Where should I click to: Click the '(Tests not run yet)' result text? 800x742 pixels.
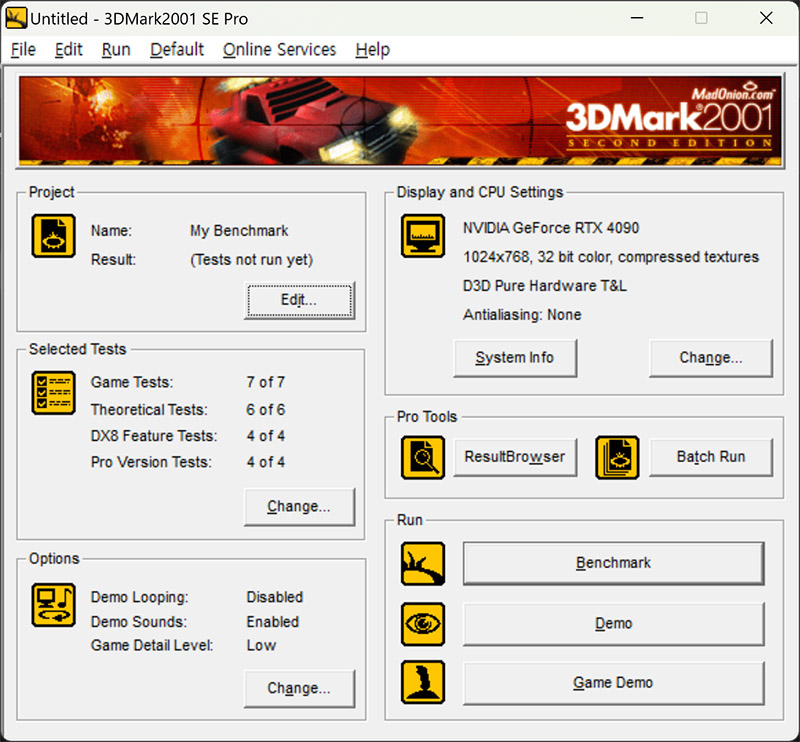click(x=252, y=260)
